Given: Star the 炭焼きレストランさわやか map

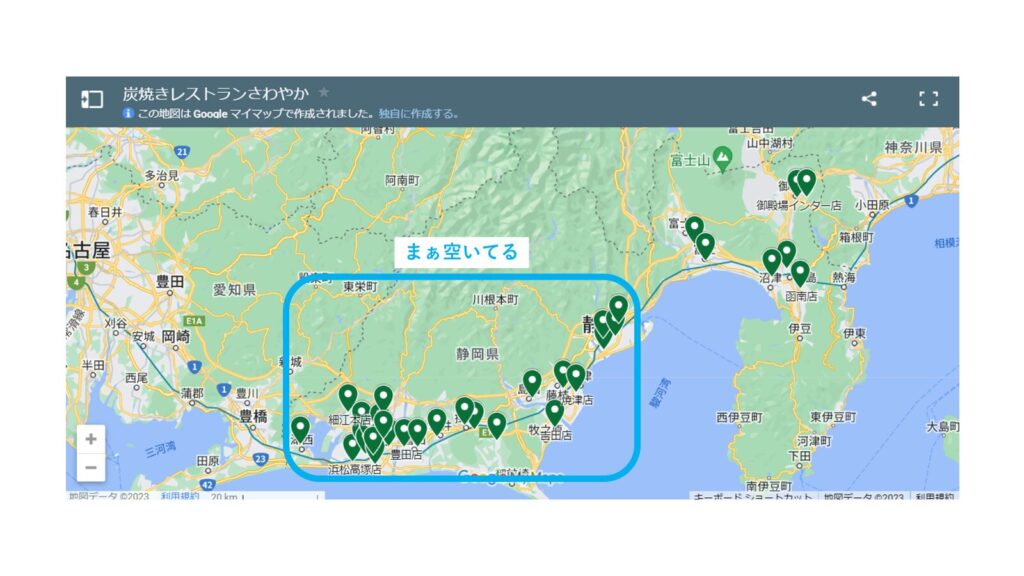Looking at the screenshot, I should 324,93.
